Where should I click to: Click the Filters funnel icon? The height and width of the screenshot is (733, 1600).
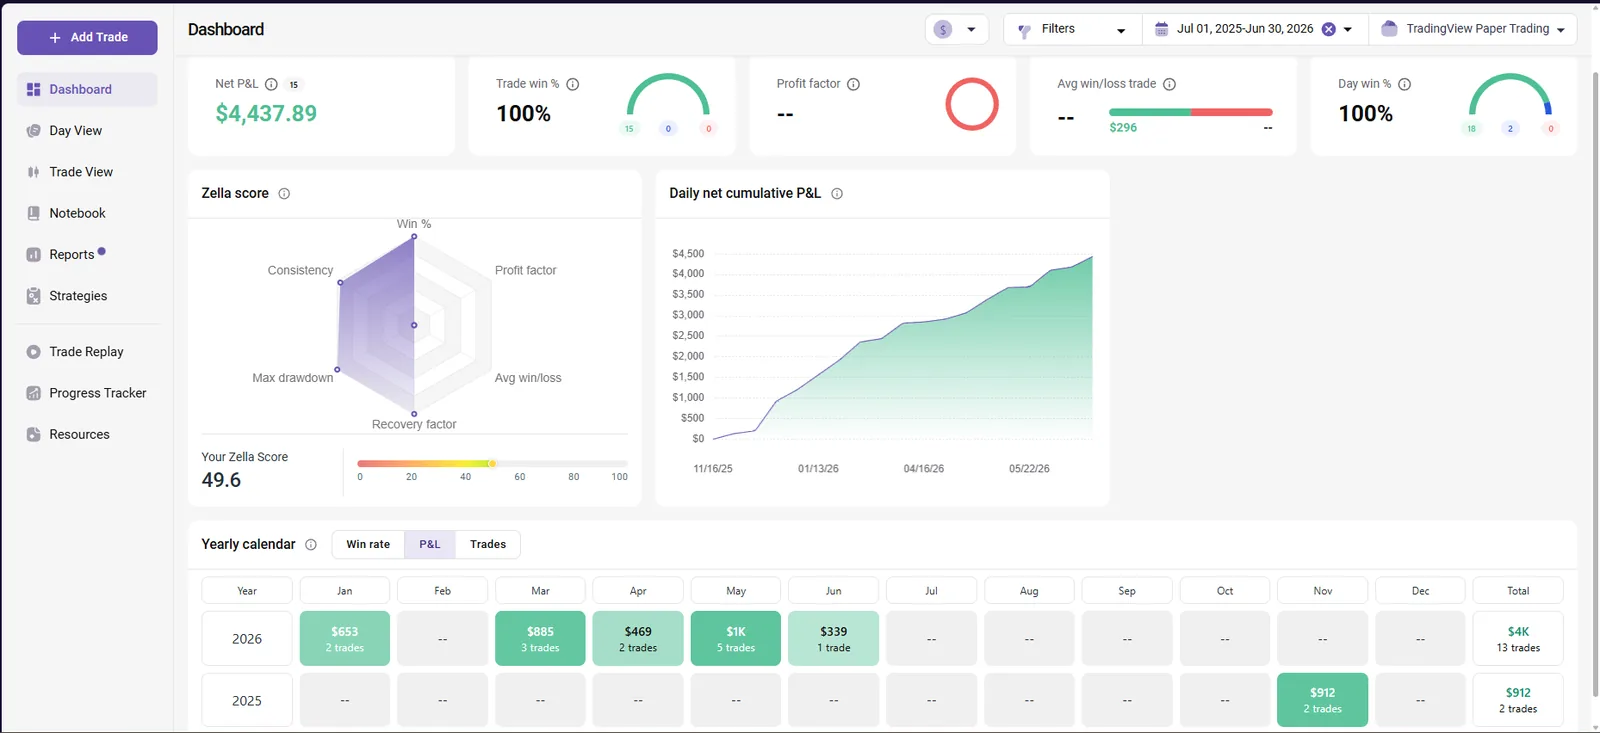coord(1024,31)
